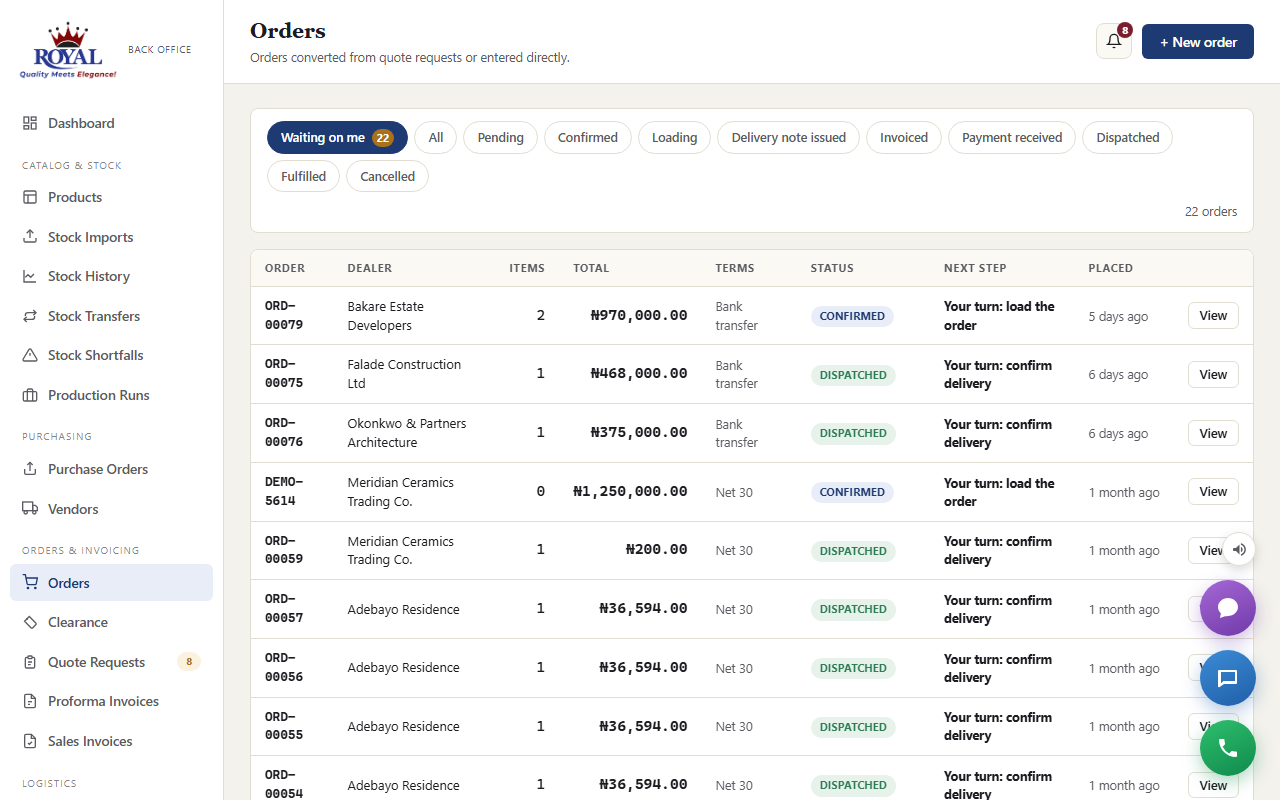This screenshot has width=1280, height=800.
Task: Click the Royal logo
Action: tap(68, 51)
